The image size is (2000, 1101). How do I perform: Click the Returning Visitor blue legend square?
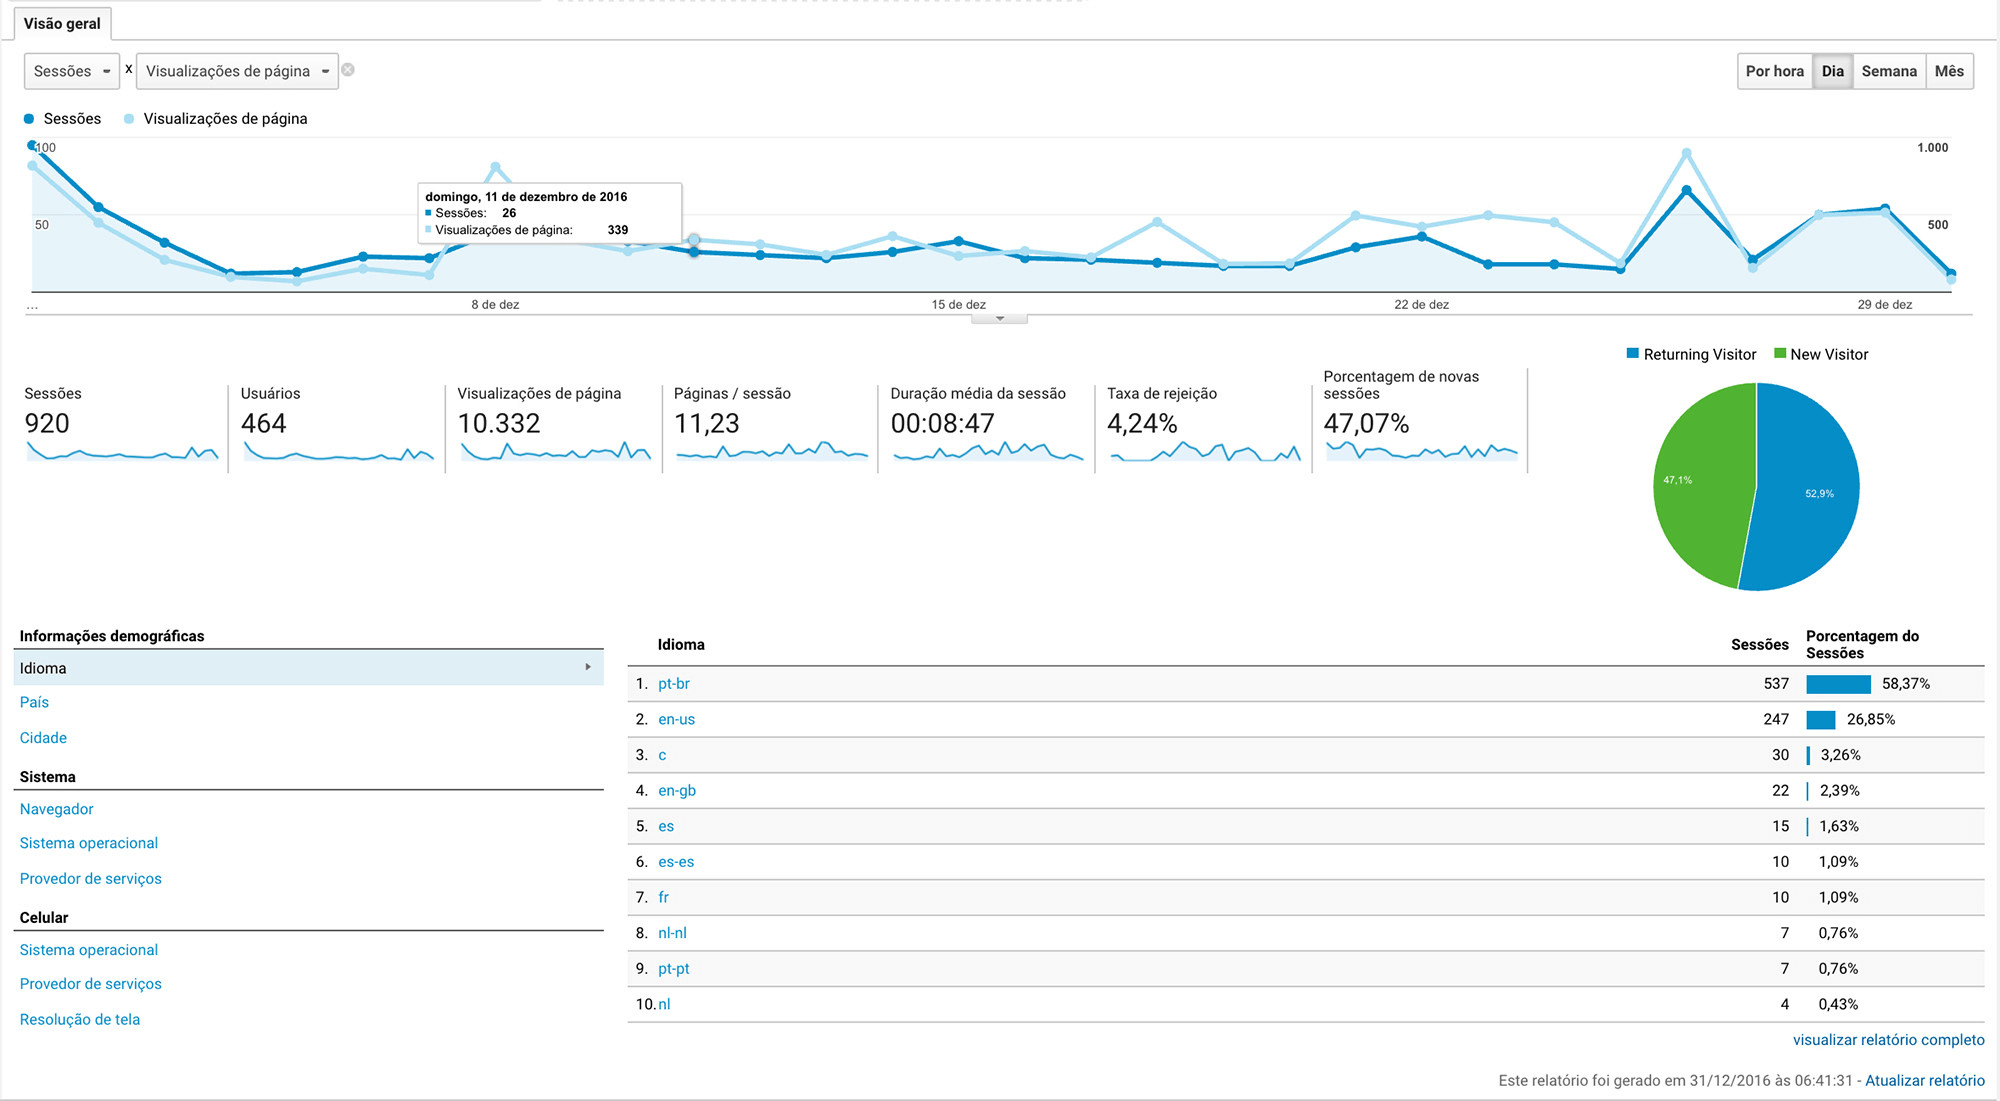(x=1632, y=354)
